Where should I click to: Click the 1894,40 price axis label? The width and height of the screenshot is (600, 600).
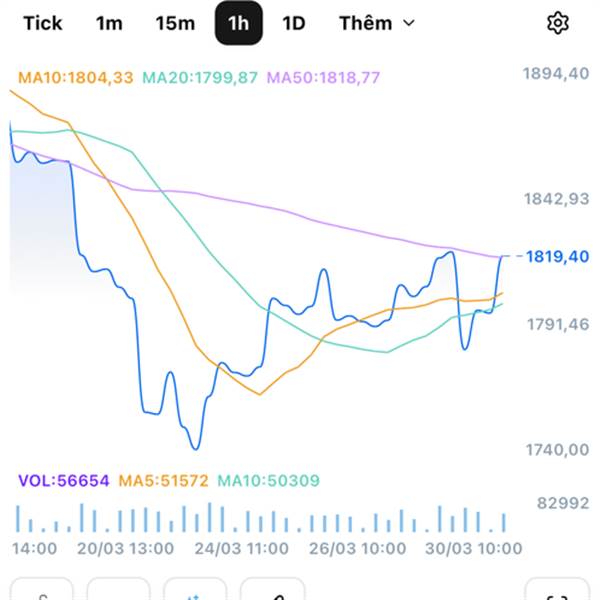(x=556, y=71)
